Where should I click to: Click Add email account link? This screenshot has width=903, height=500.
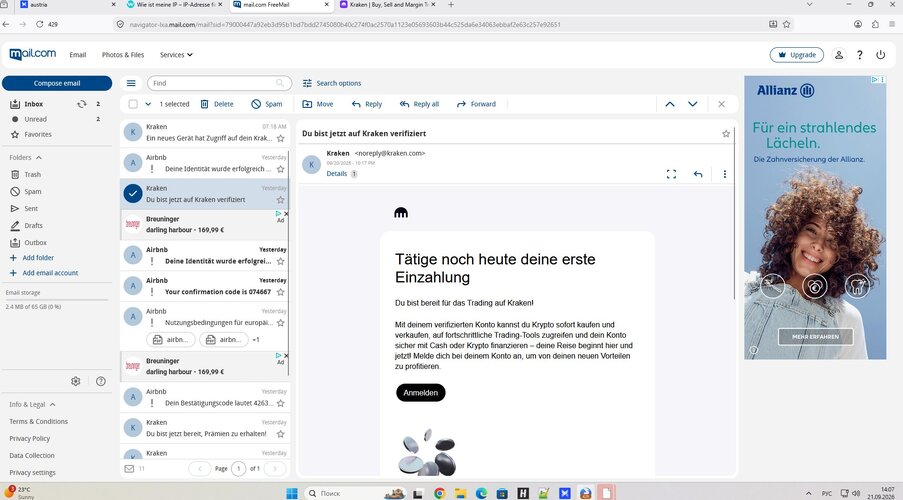click(x=50, y=273)
